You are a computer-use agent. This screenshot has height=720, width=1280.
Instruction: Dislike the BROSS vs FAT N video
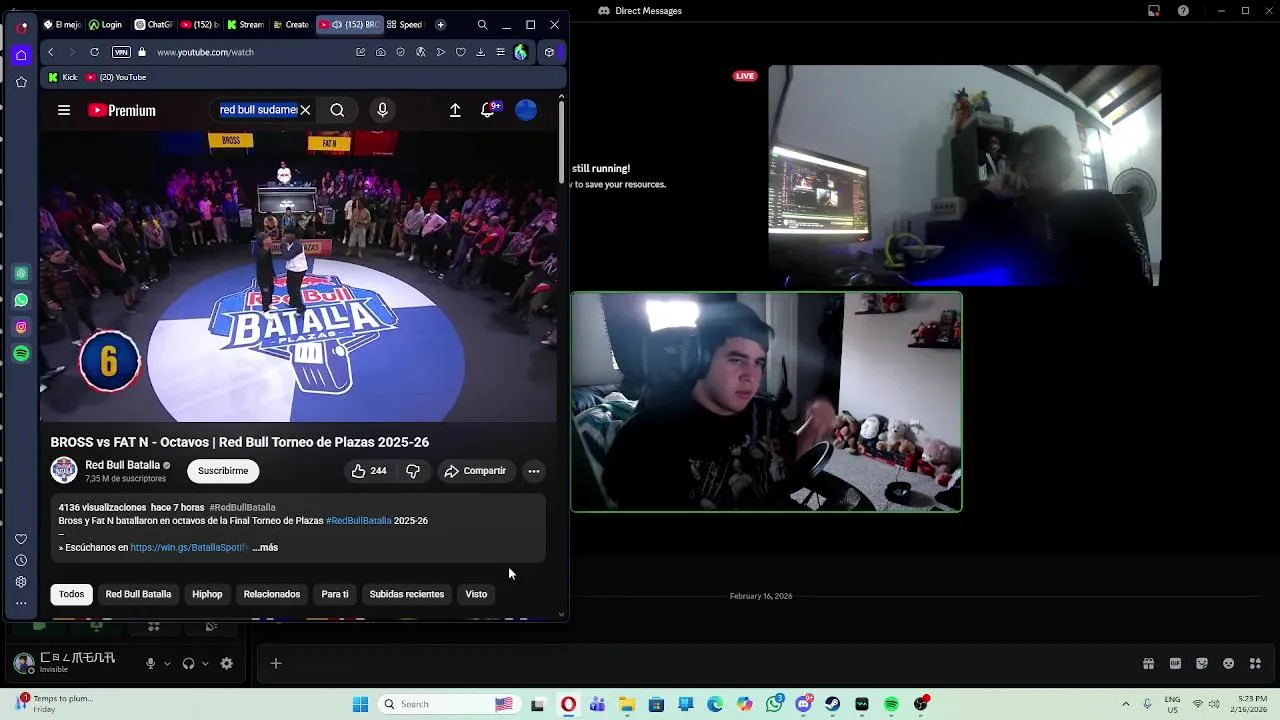click(x=413, y=471)
